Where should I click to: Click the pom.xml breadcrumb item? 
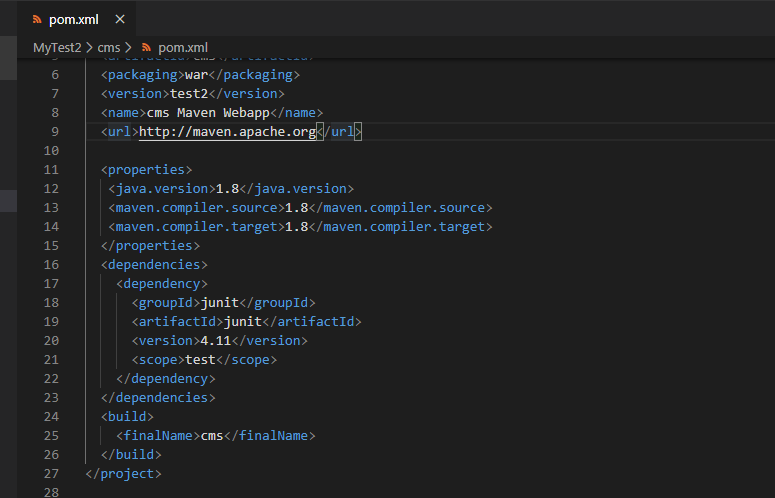click(x=182, y=47)
